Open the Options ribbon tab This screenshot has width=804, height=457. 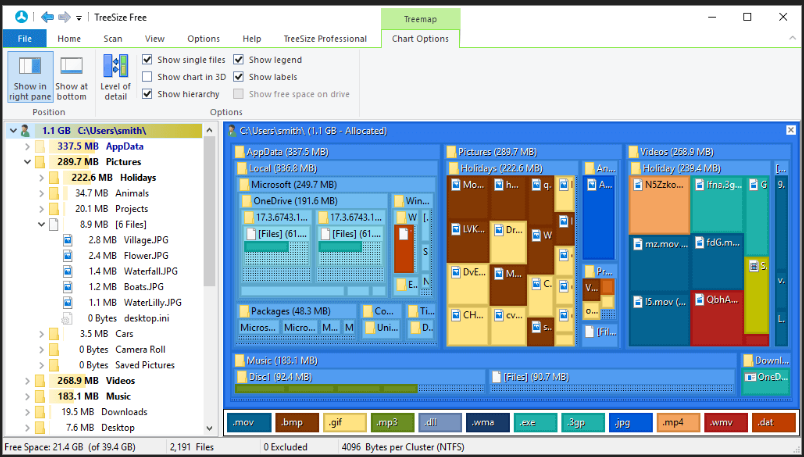click(204, 38)
